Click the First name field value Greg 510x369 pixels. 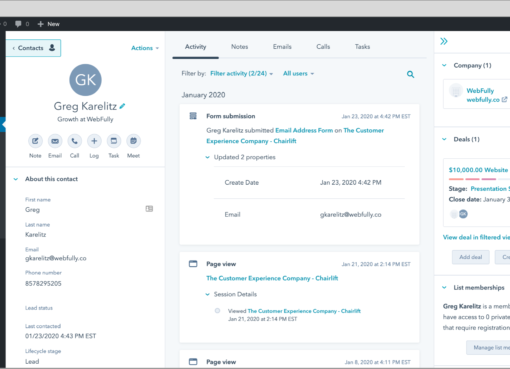32,210
